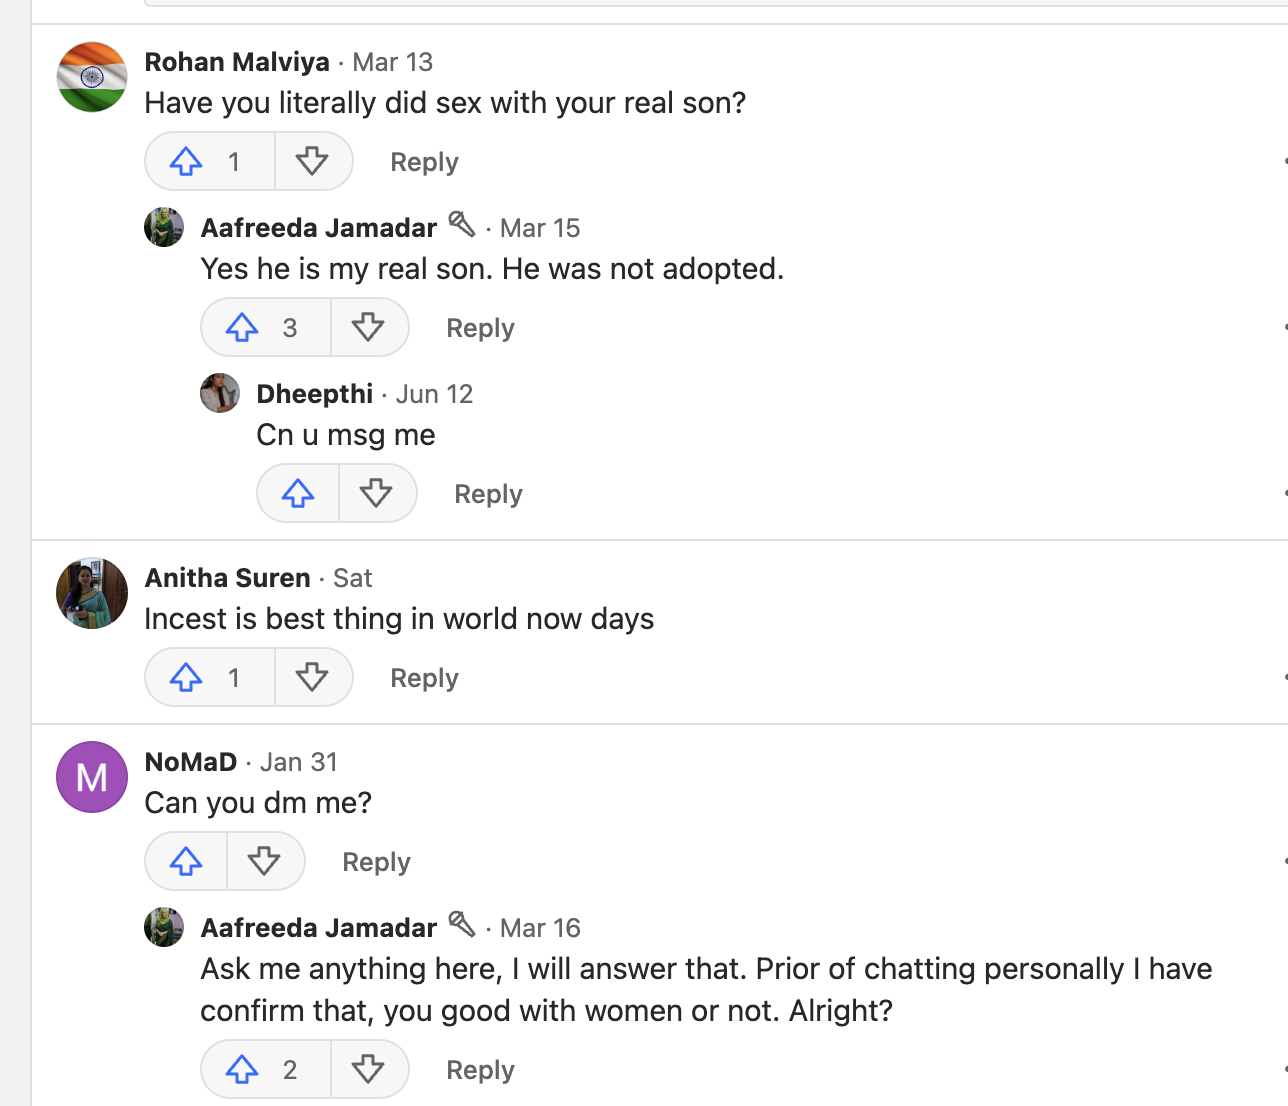Screen dimensions: 1288x1106
Task: Upvote Dheepthi's comment
Action: (x=298, y=493)
